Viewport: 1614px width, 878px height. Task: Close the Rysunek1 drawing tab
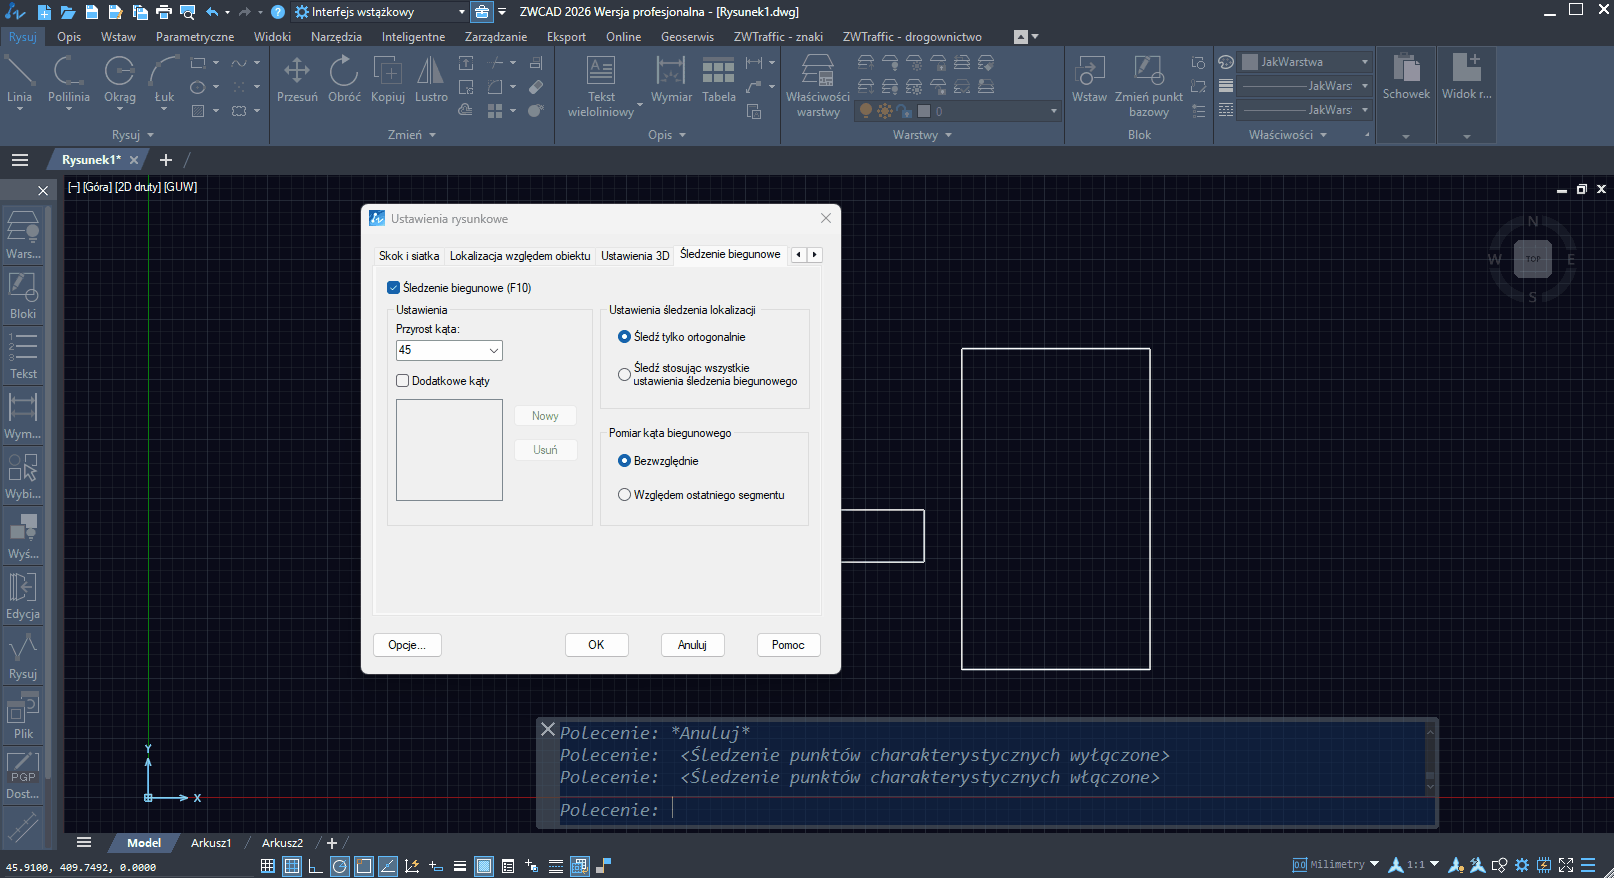coord(134,160)
